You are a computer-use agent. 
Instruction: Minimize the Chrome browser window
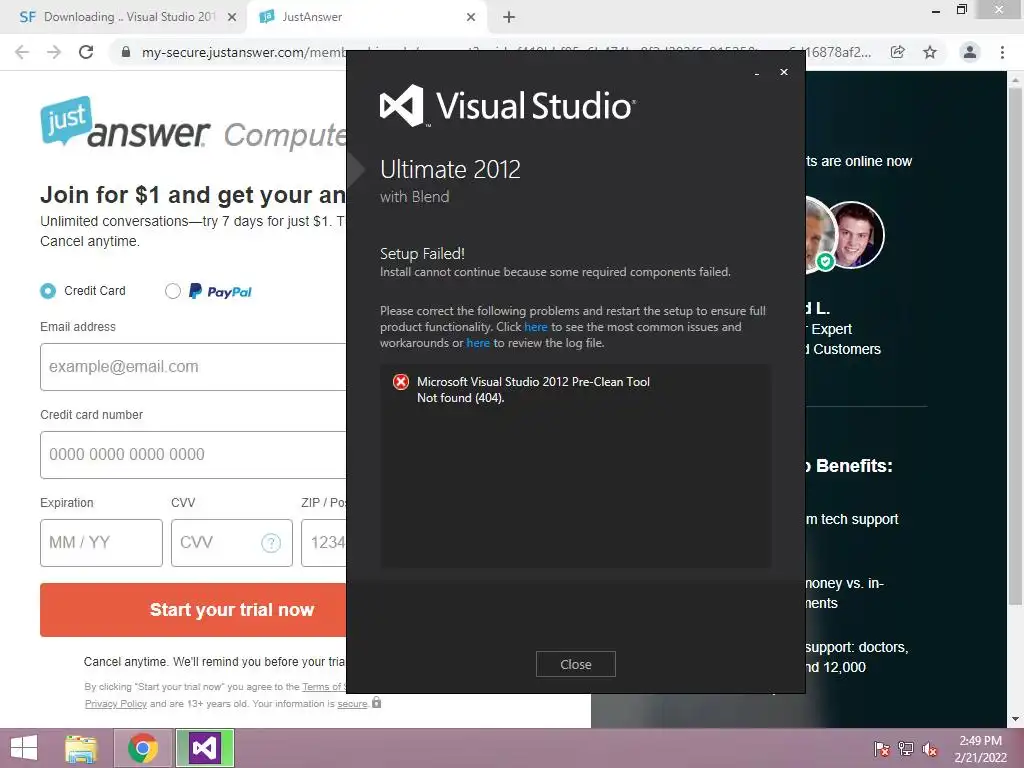pos(936,11)
